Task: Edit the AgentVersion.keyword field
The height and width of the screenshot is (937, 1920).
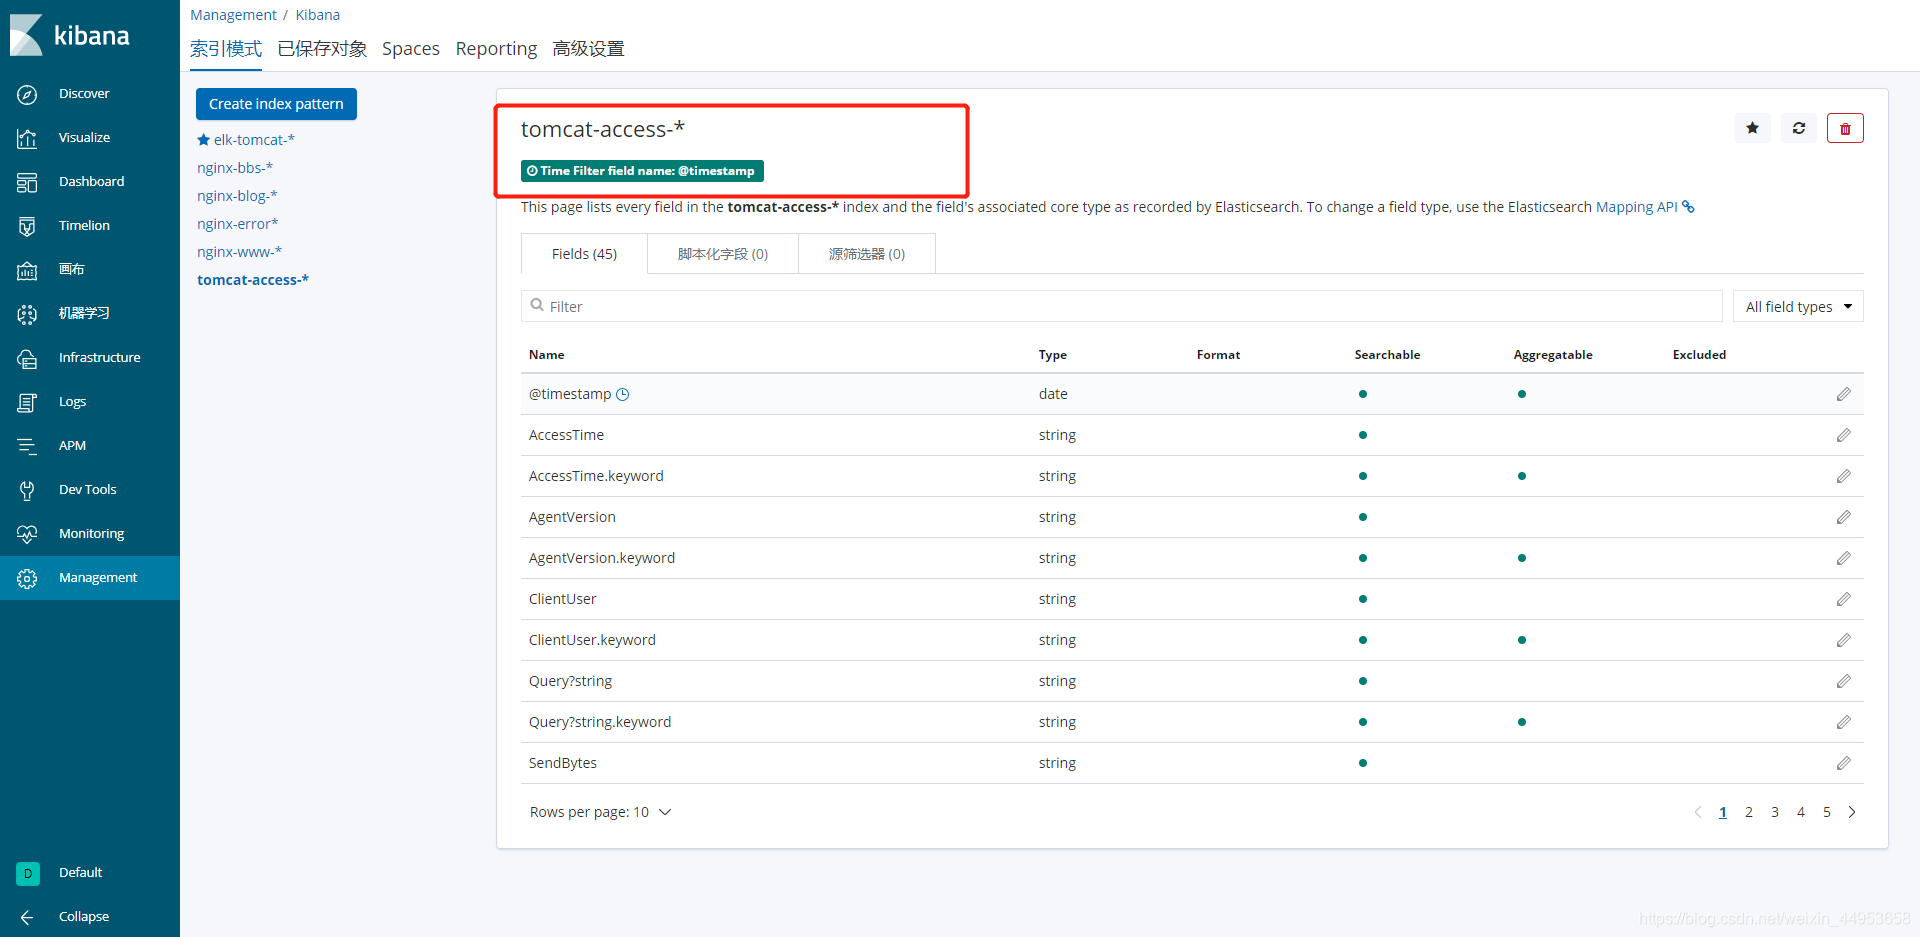Action: tap(1844, 558)
